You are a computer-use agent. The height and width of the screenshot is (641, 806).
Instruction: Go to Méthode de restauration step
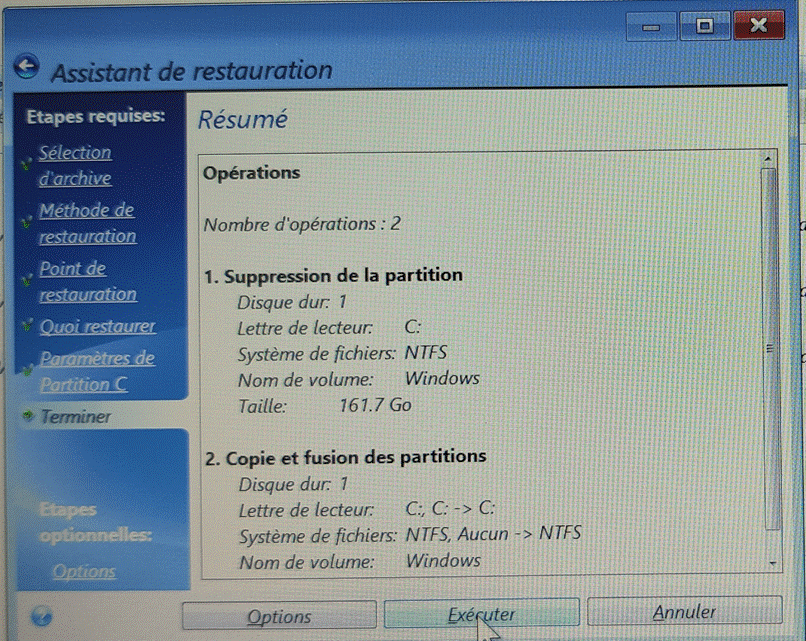(87, 223)
